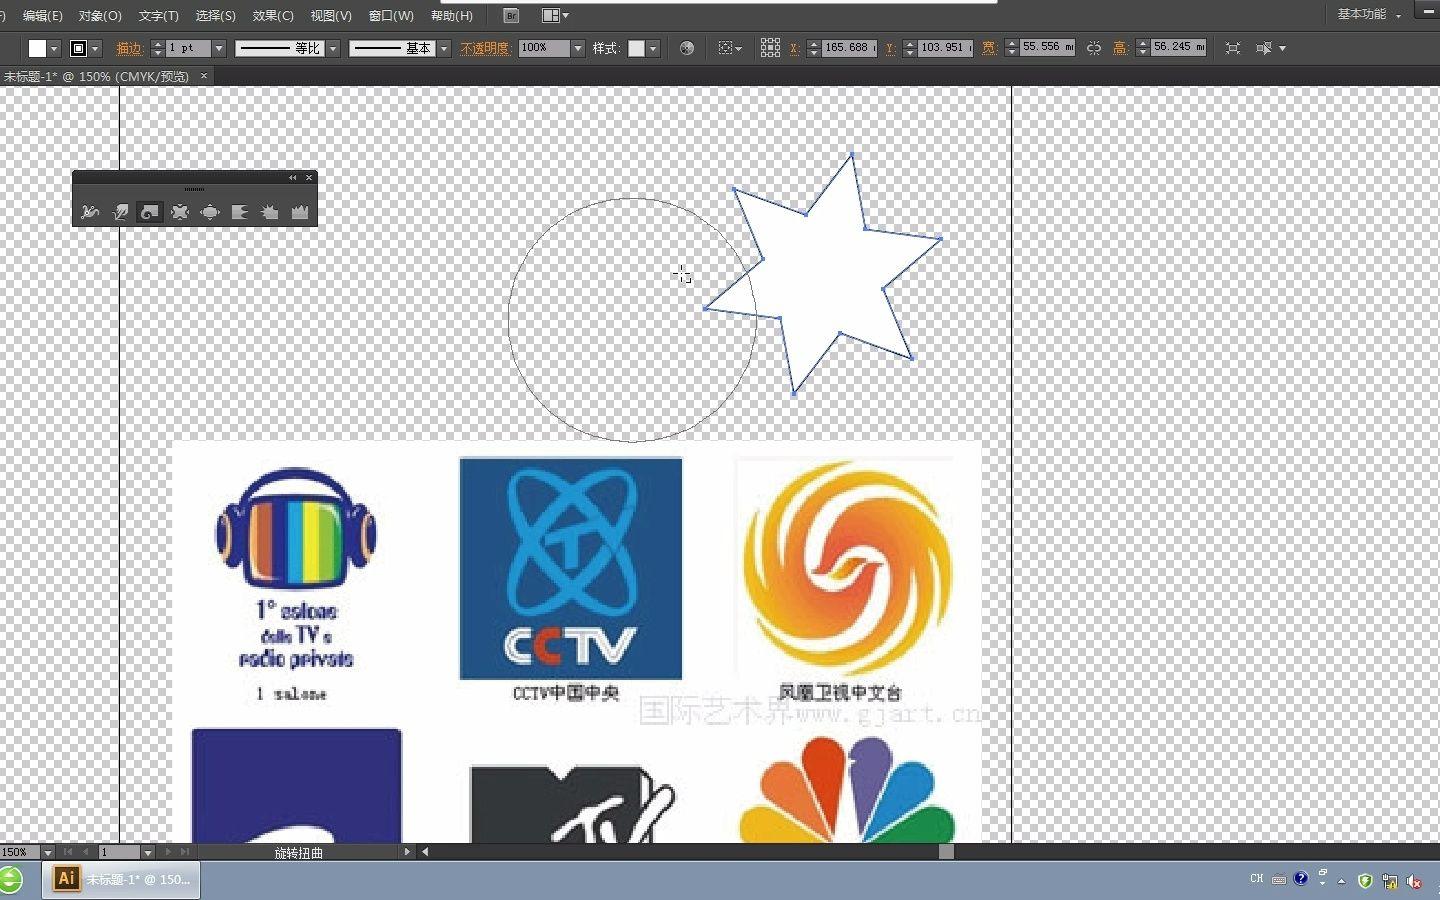Viewport: 1440px width, 900px height.
Task: Select the Warp tool in floating panel
Action: click(x=120, y=212)
